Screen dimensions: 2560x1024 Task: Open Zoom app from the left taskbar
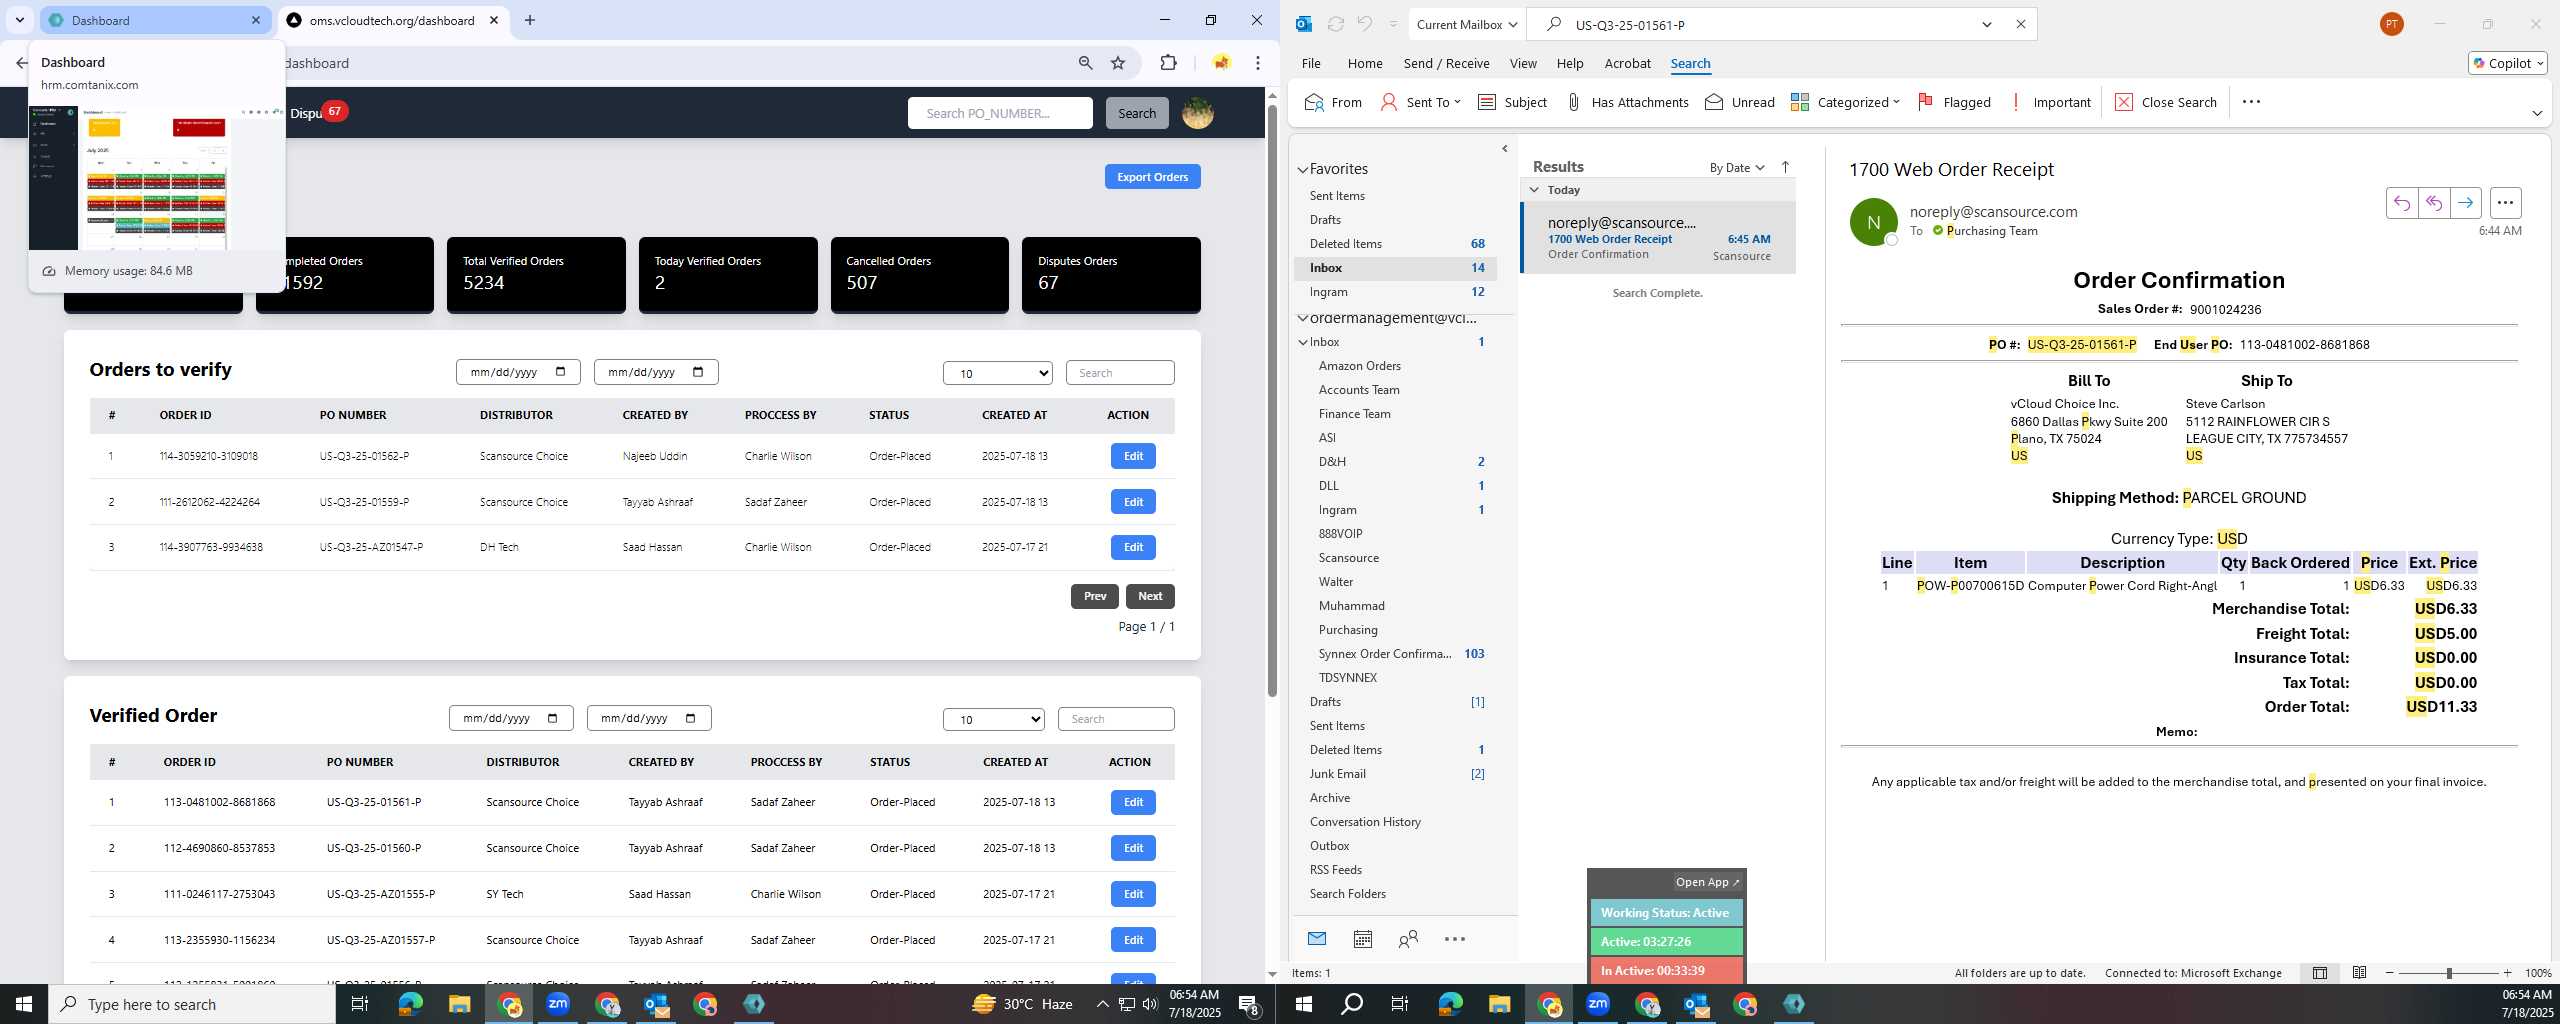[x=558, y=1004]
